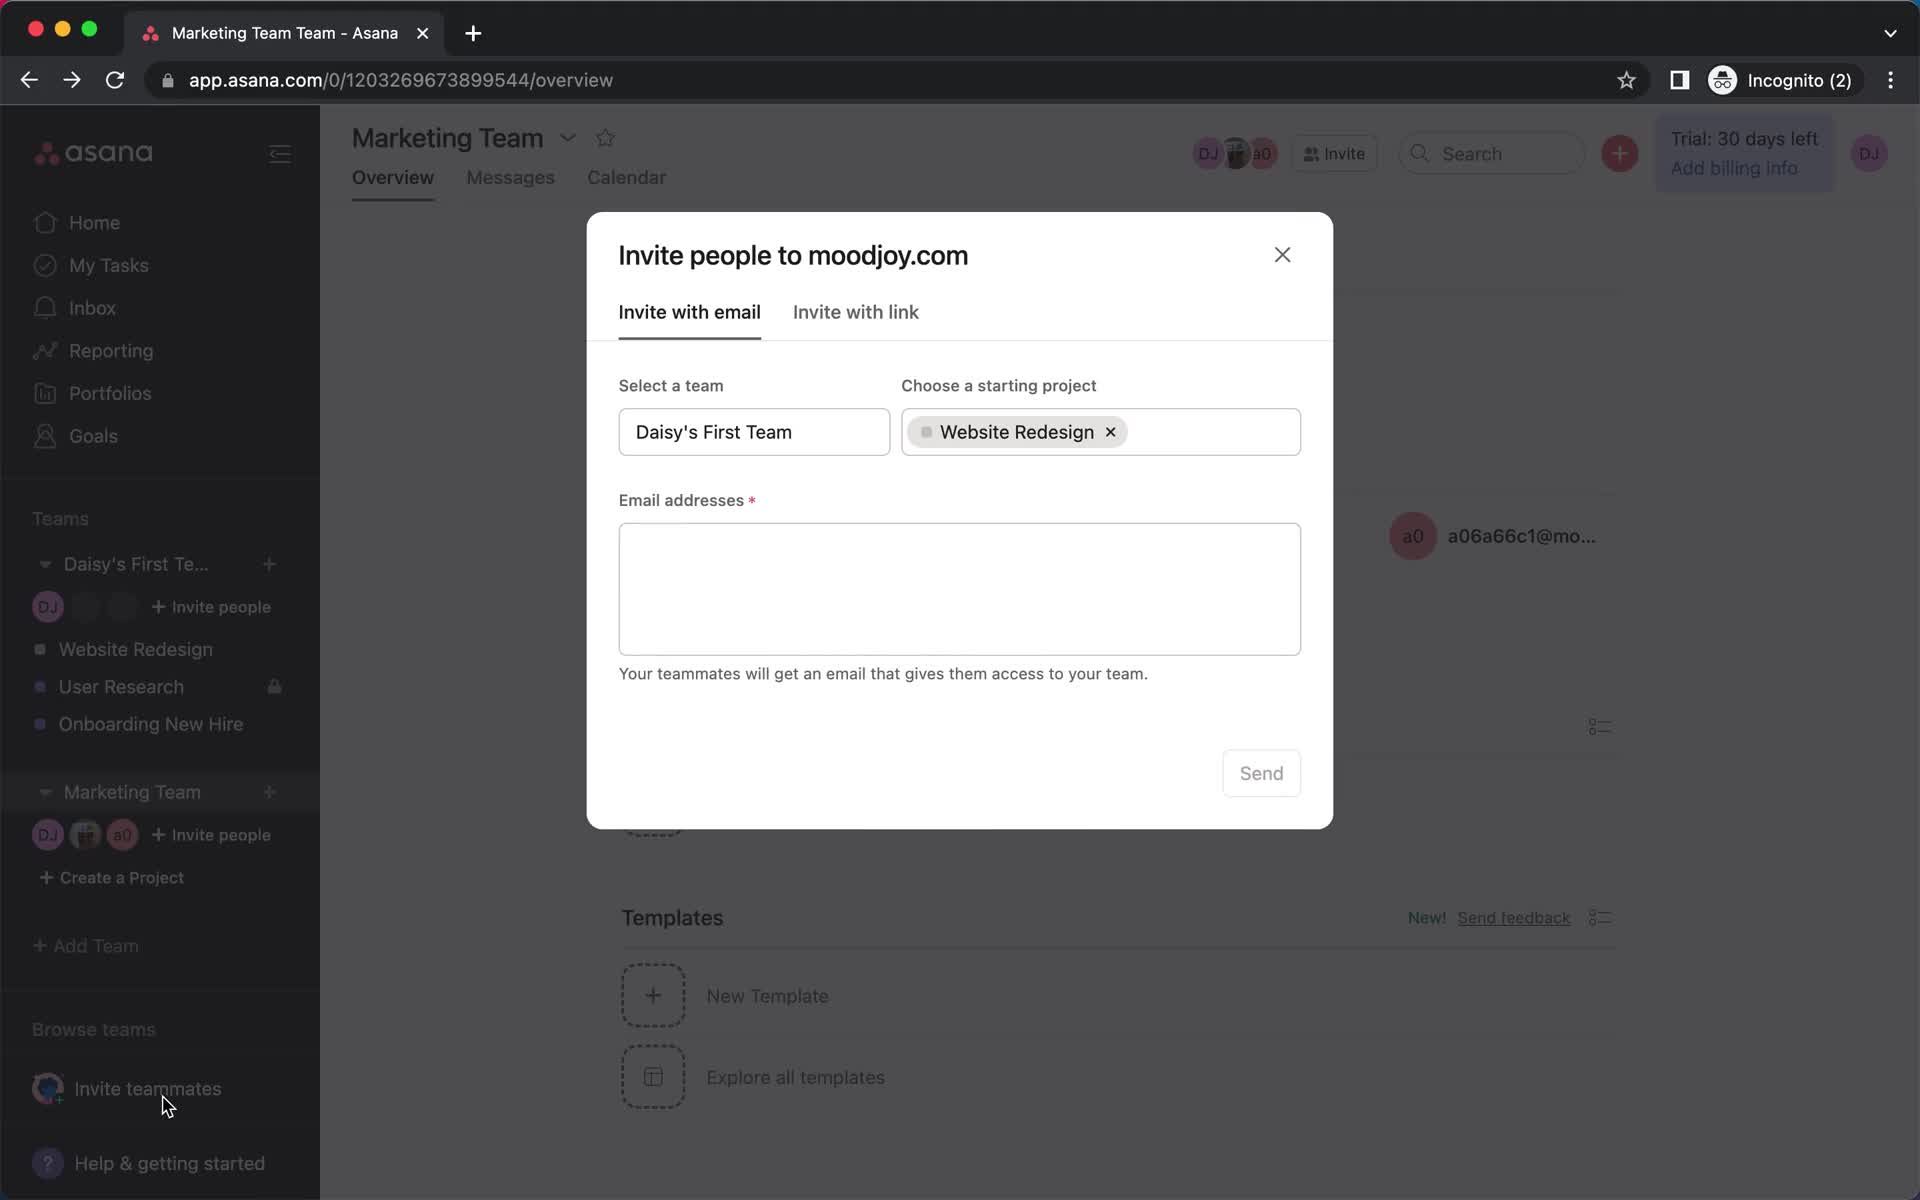Viewport: 1920px width, 1200px height.
Task: Open a new browser tab
Action: [x=473, y=33]
